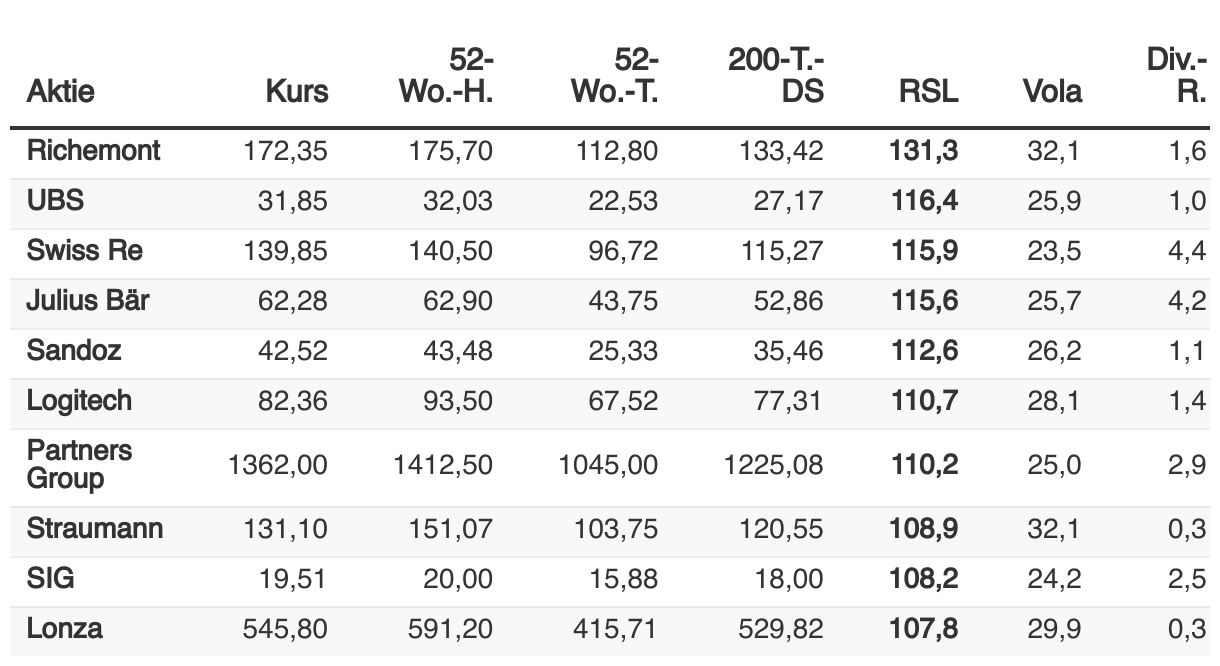This screenshot has height=666, width=1220.
Task: Open the Richemont stock entry
Action: point(93,151)
